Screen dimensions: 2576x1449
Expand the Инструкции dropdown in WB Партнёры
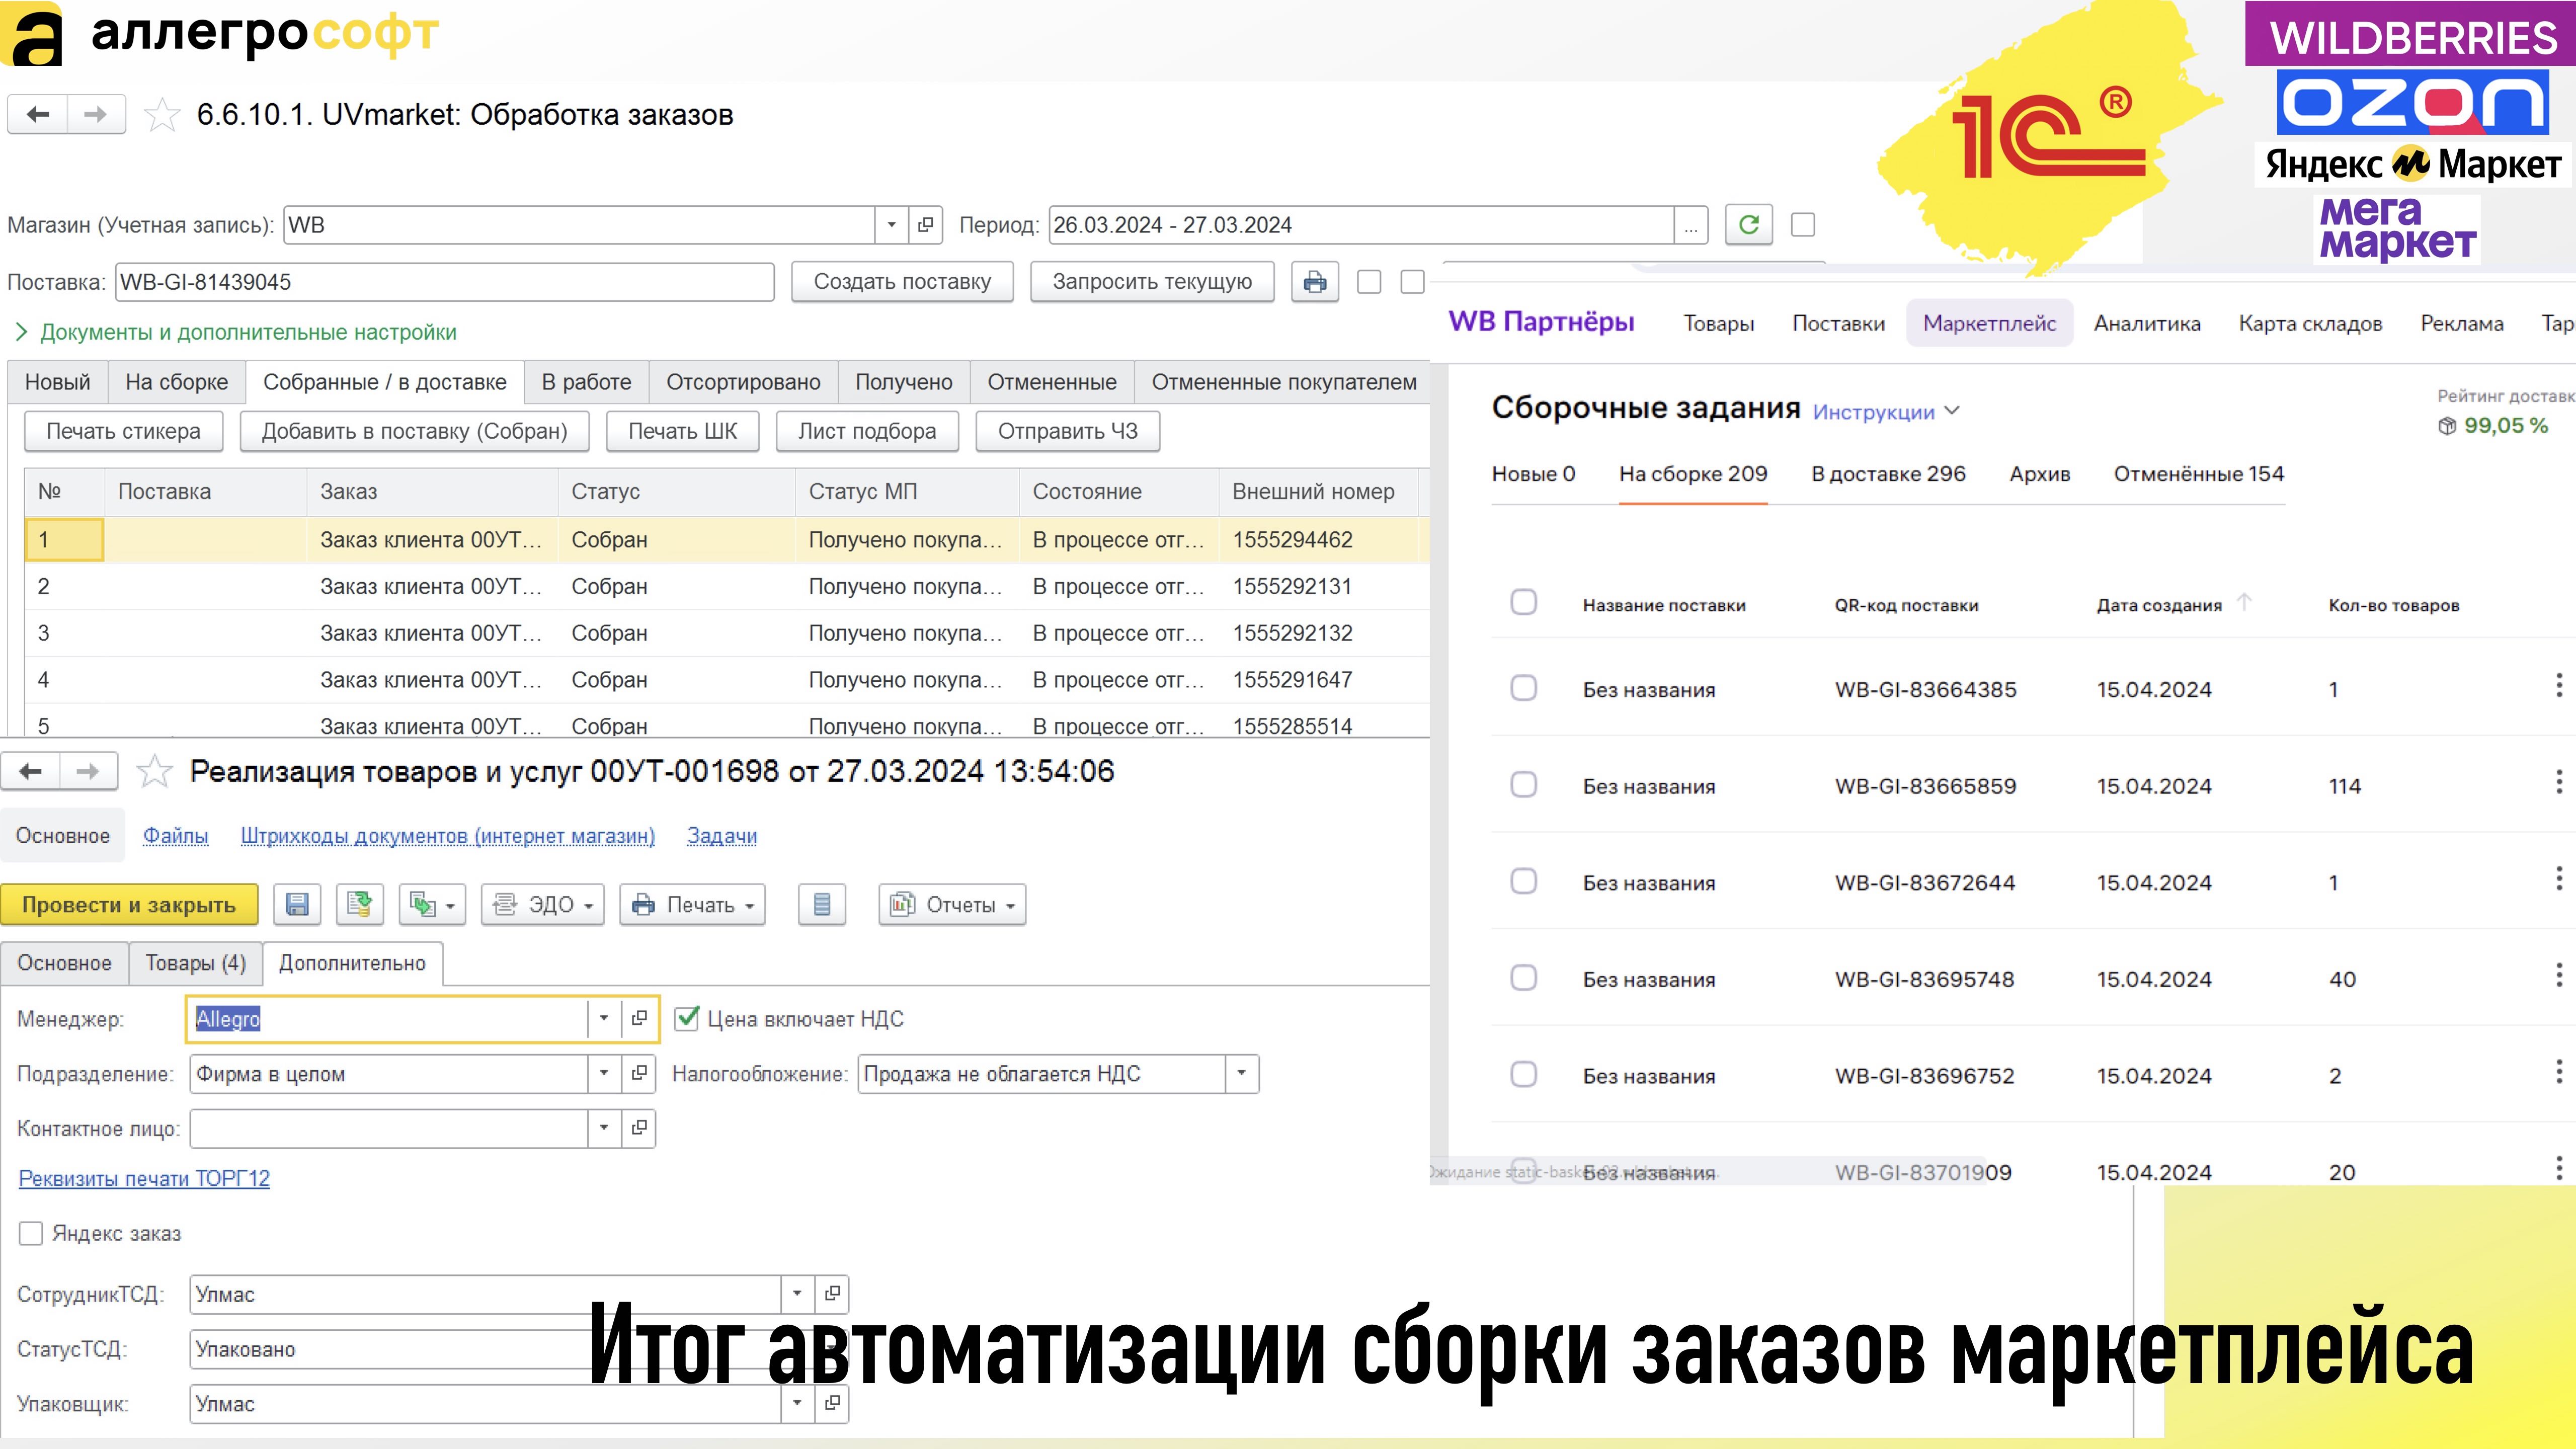pyautogui.click(x=1885, y=412)
